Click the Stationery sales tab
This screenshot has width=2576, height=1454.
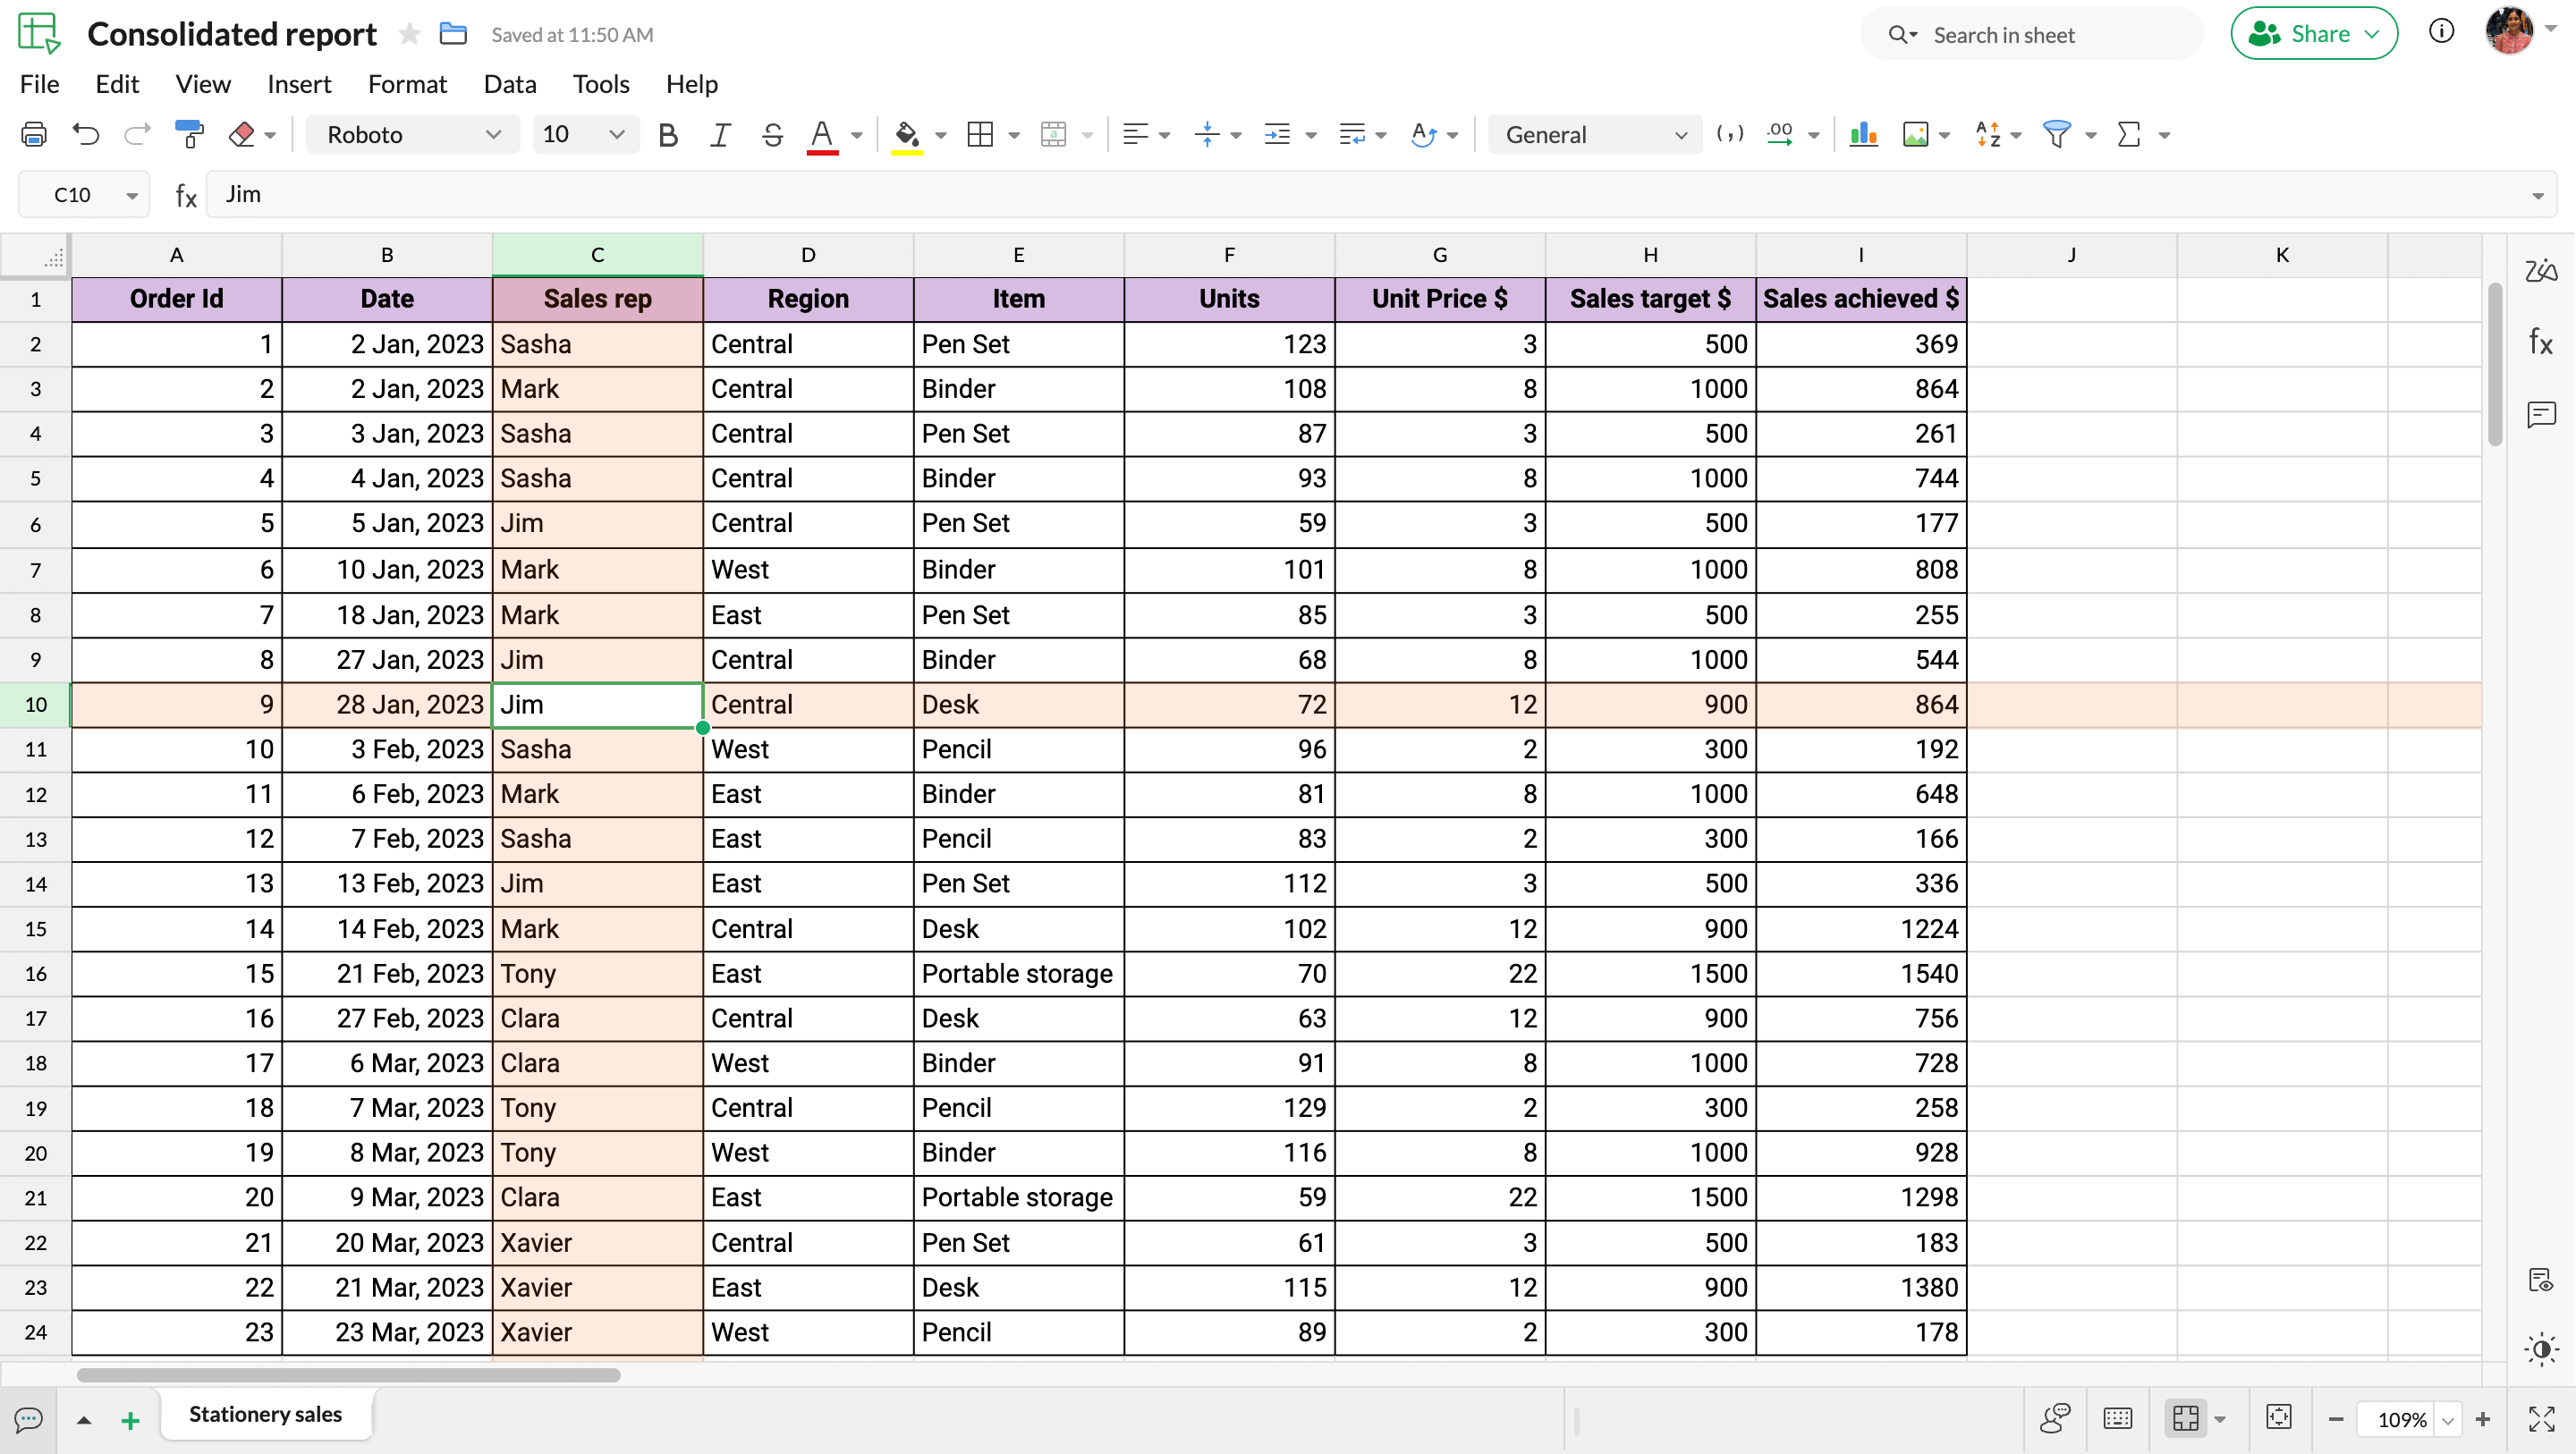point(267,1414)
